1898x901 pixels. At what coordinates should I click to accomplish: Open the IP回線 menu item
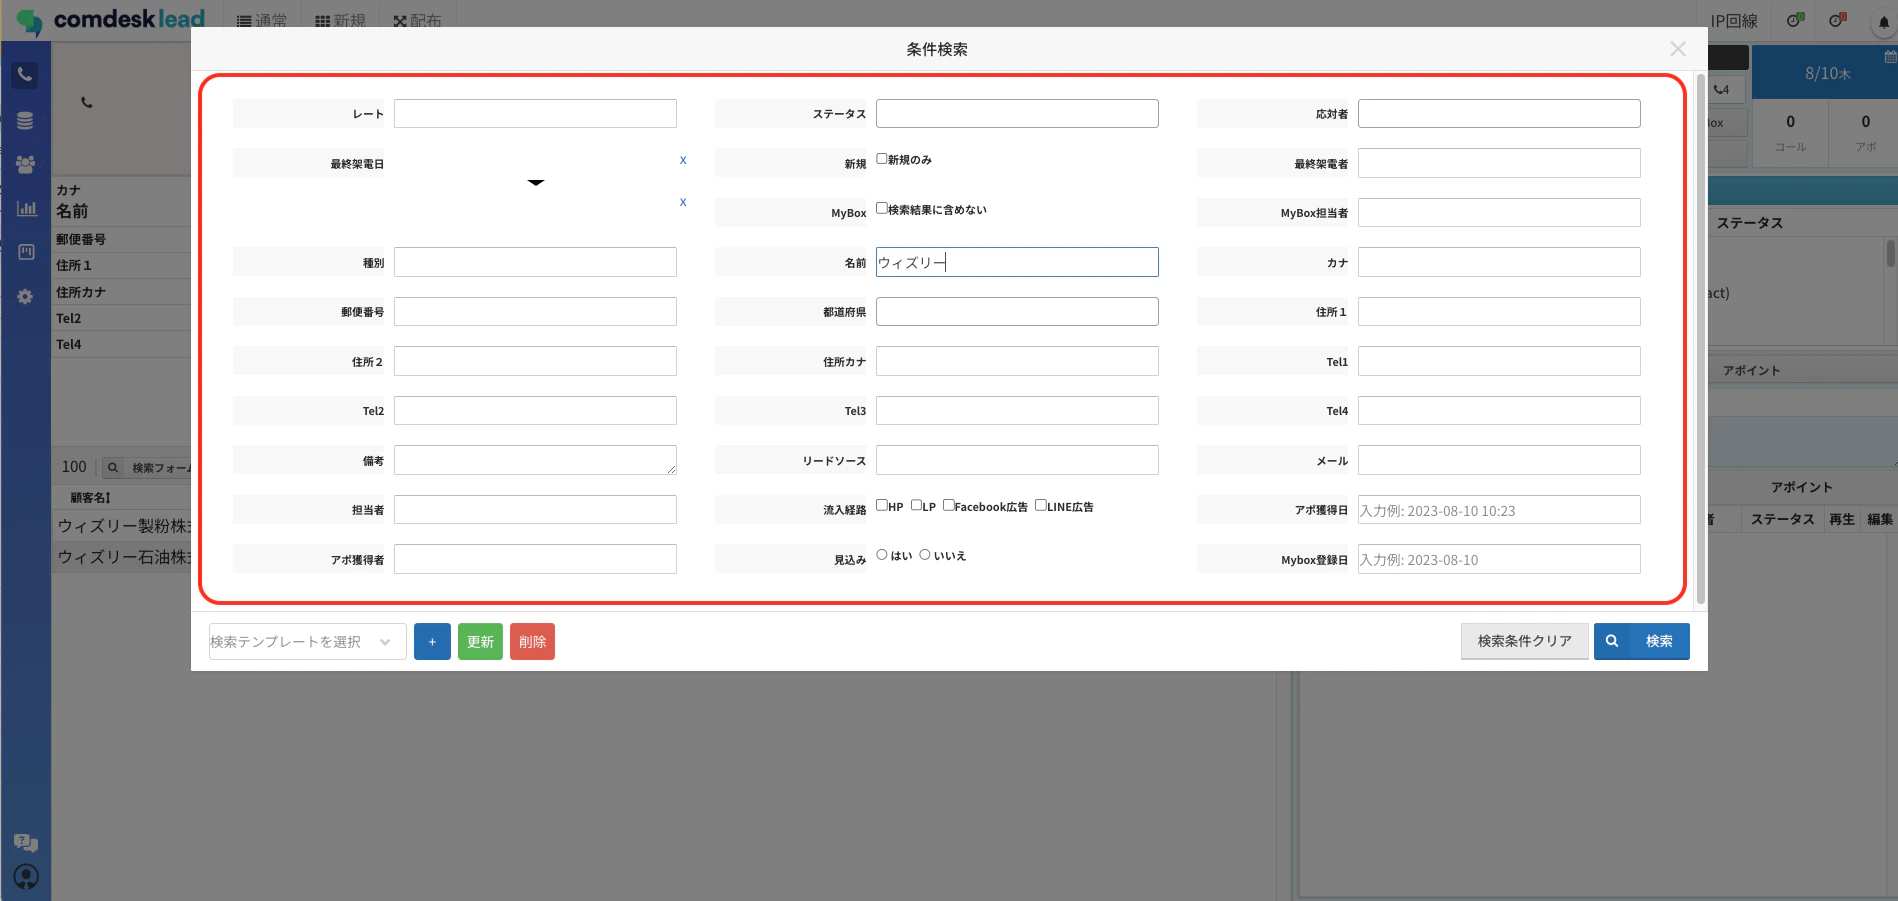(1734, 21)
